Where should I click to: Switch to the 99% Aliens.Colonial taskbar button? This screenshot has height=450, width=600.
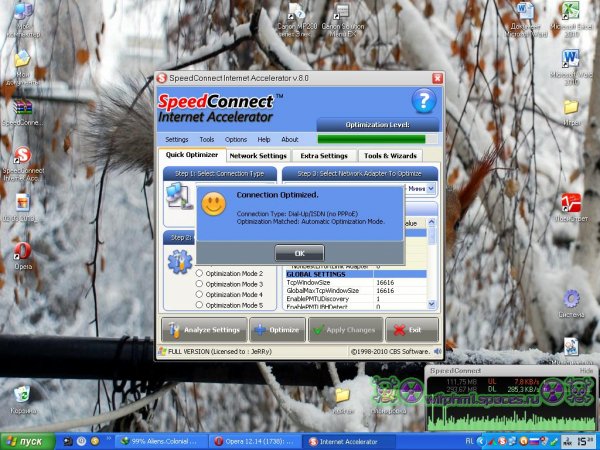pyautogui.click(x=160, y=442)
